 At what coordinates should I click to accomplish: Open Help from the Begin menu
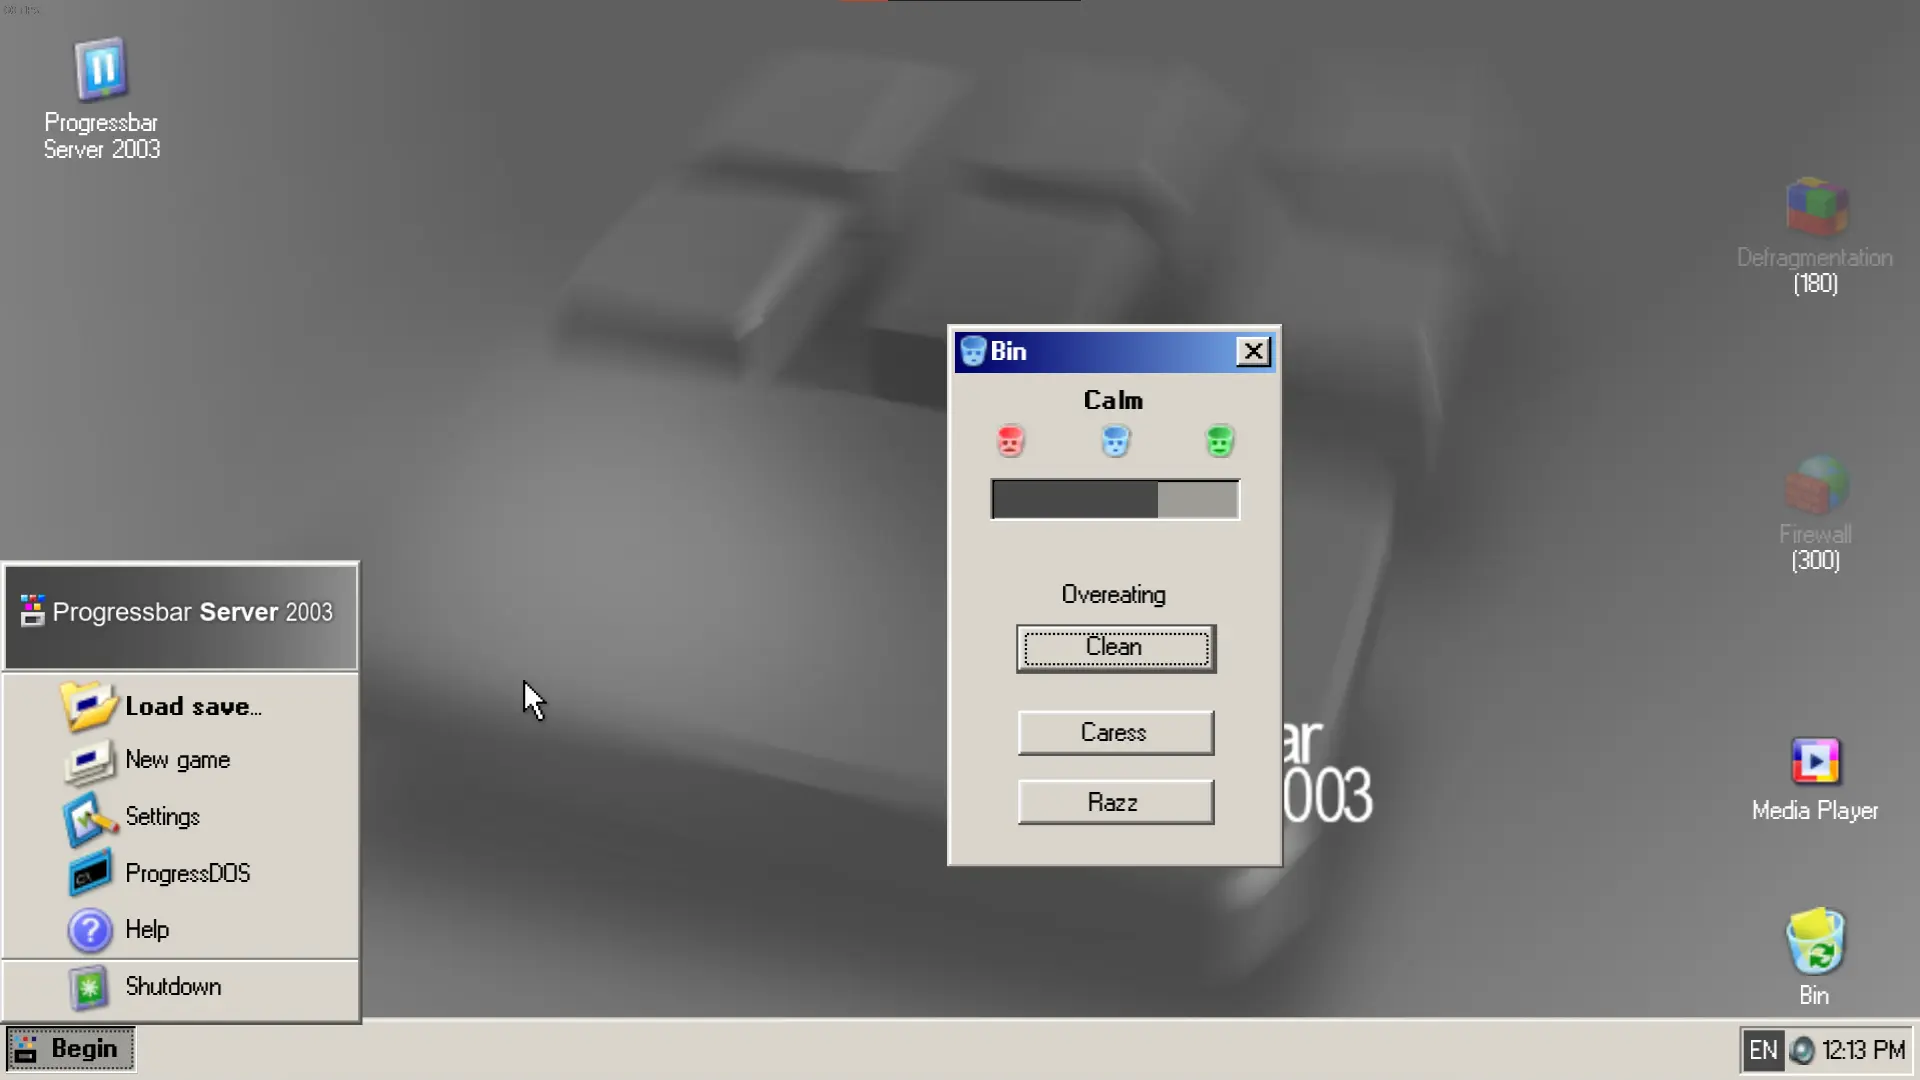pyautogui.click(x=181, y=930)
